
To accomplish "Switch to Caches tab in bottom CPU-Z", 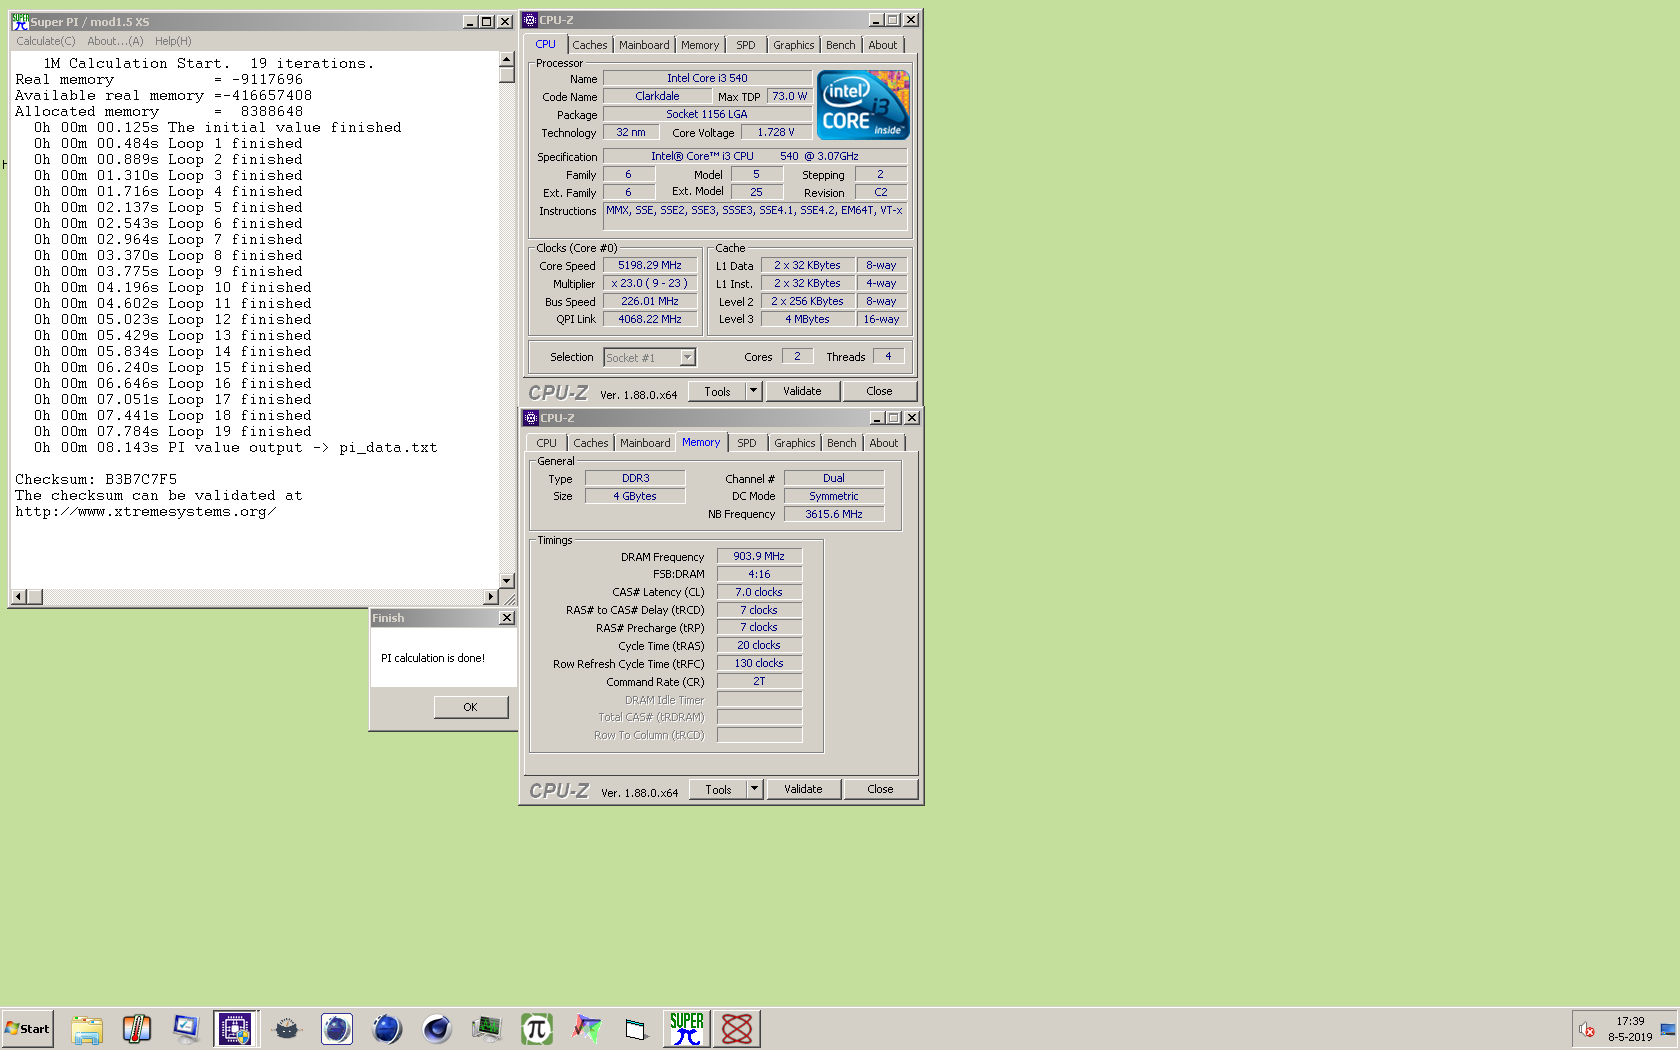I will tap(591, 443).
